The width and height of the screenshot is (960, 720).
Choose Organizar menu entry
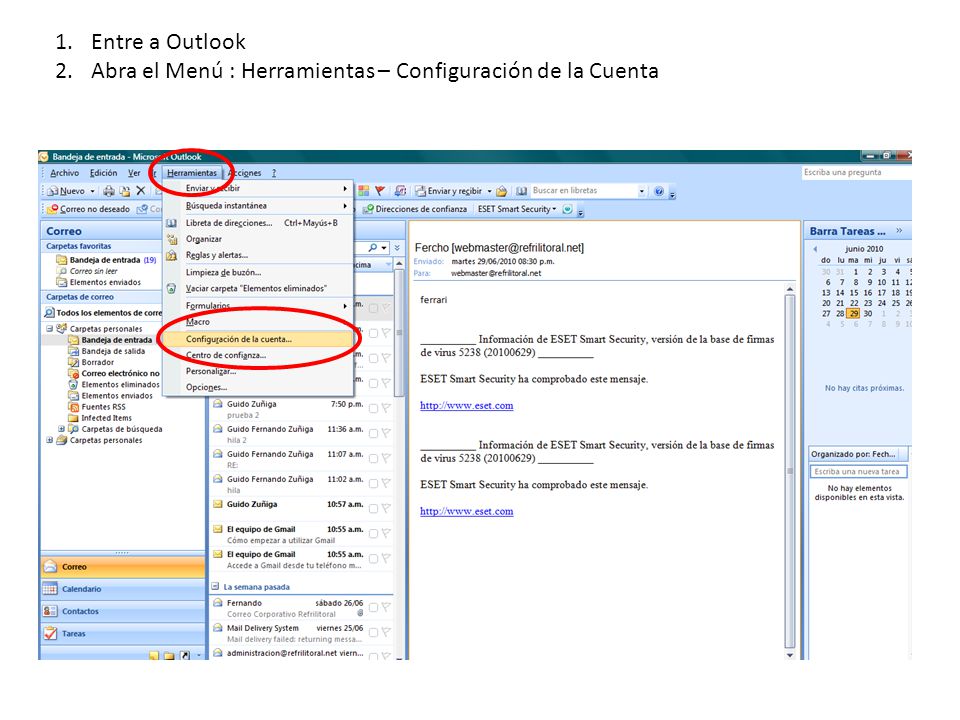click(258, 239)
